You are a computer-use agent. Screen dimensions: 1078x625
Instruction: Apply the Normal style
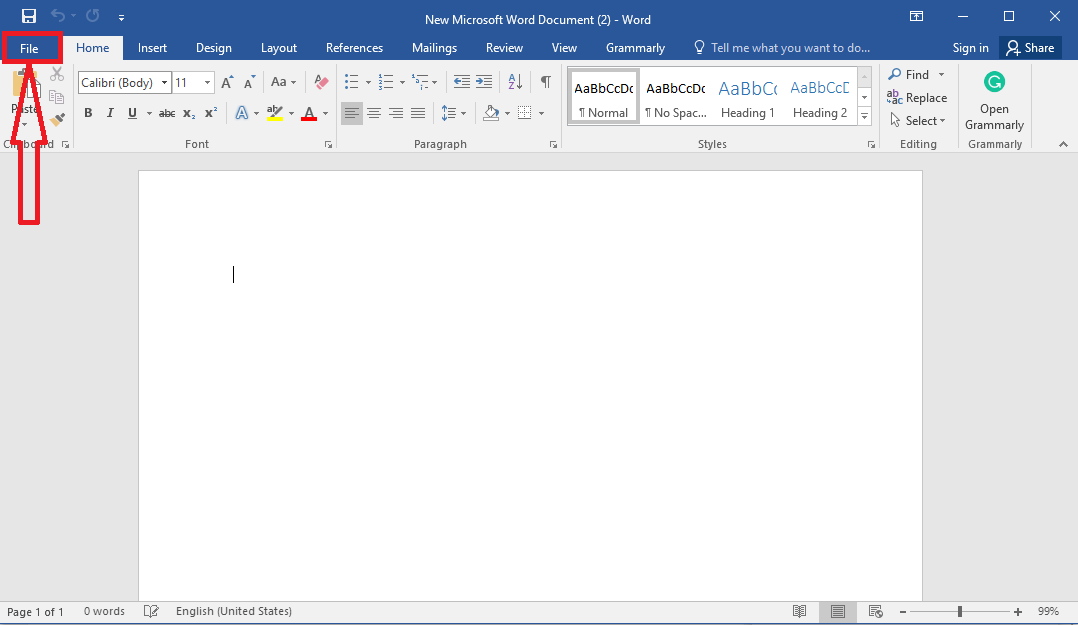(603, 96)
